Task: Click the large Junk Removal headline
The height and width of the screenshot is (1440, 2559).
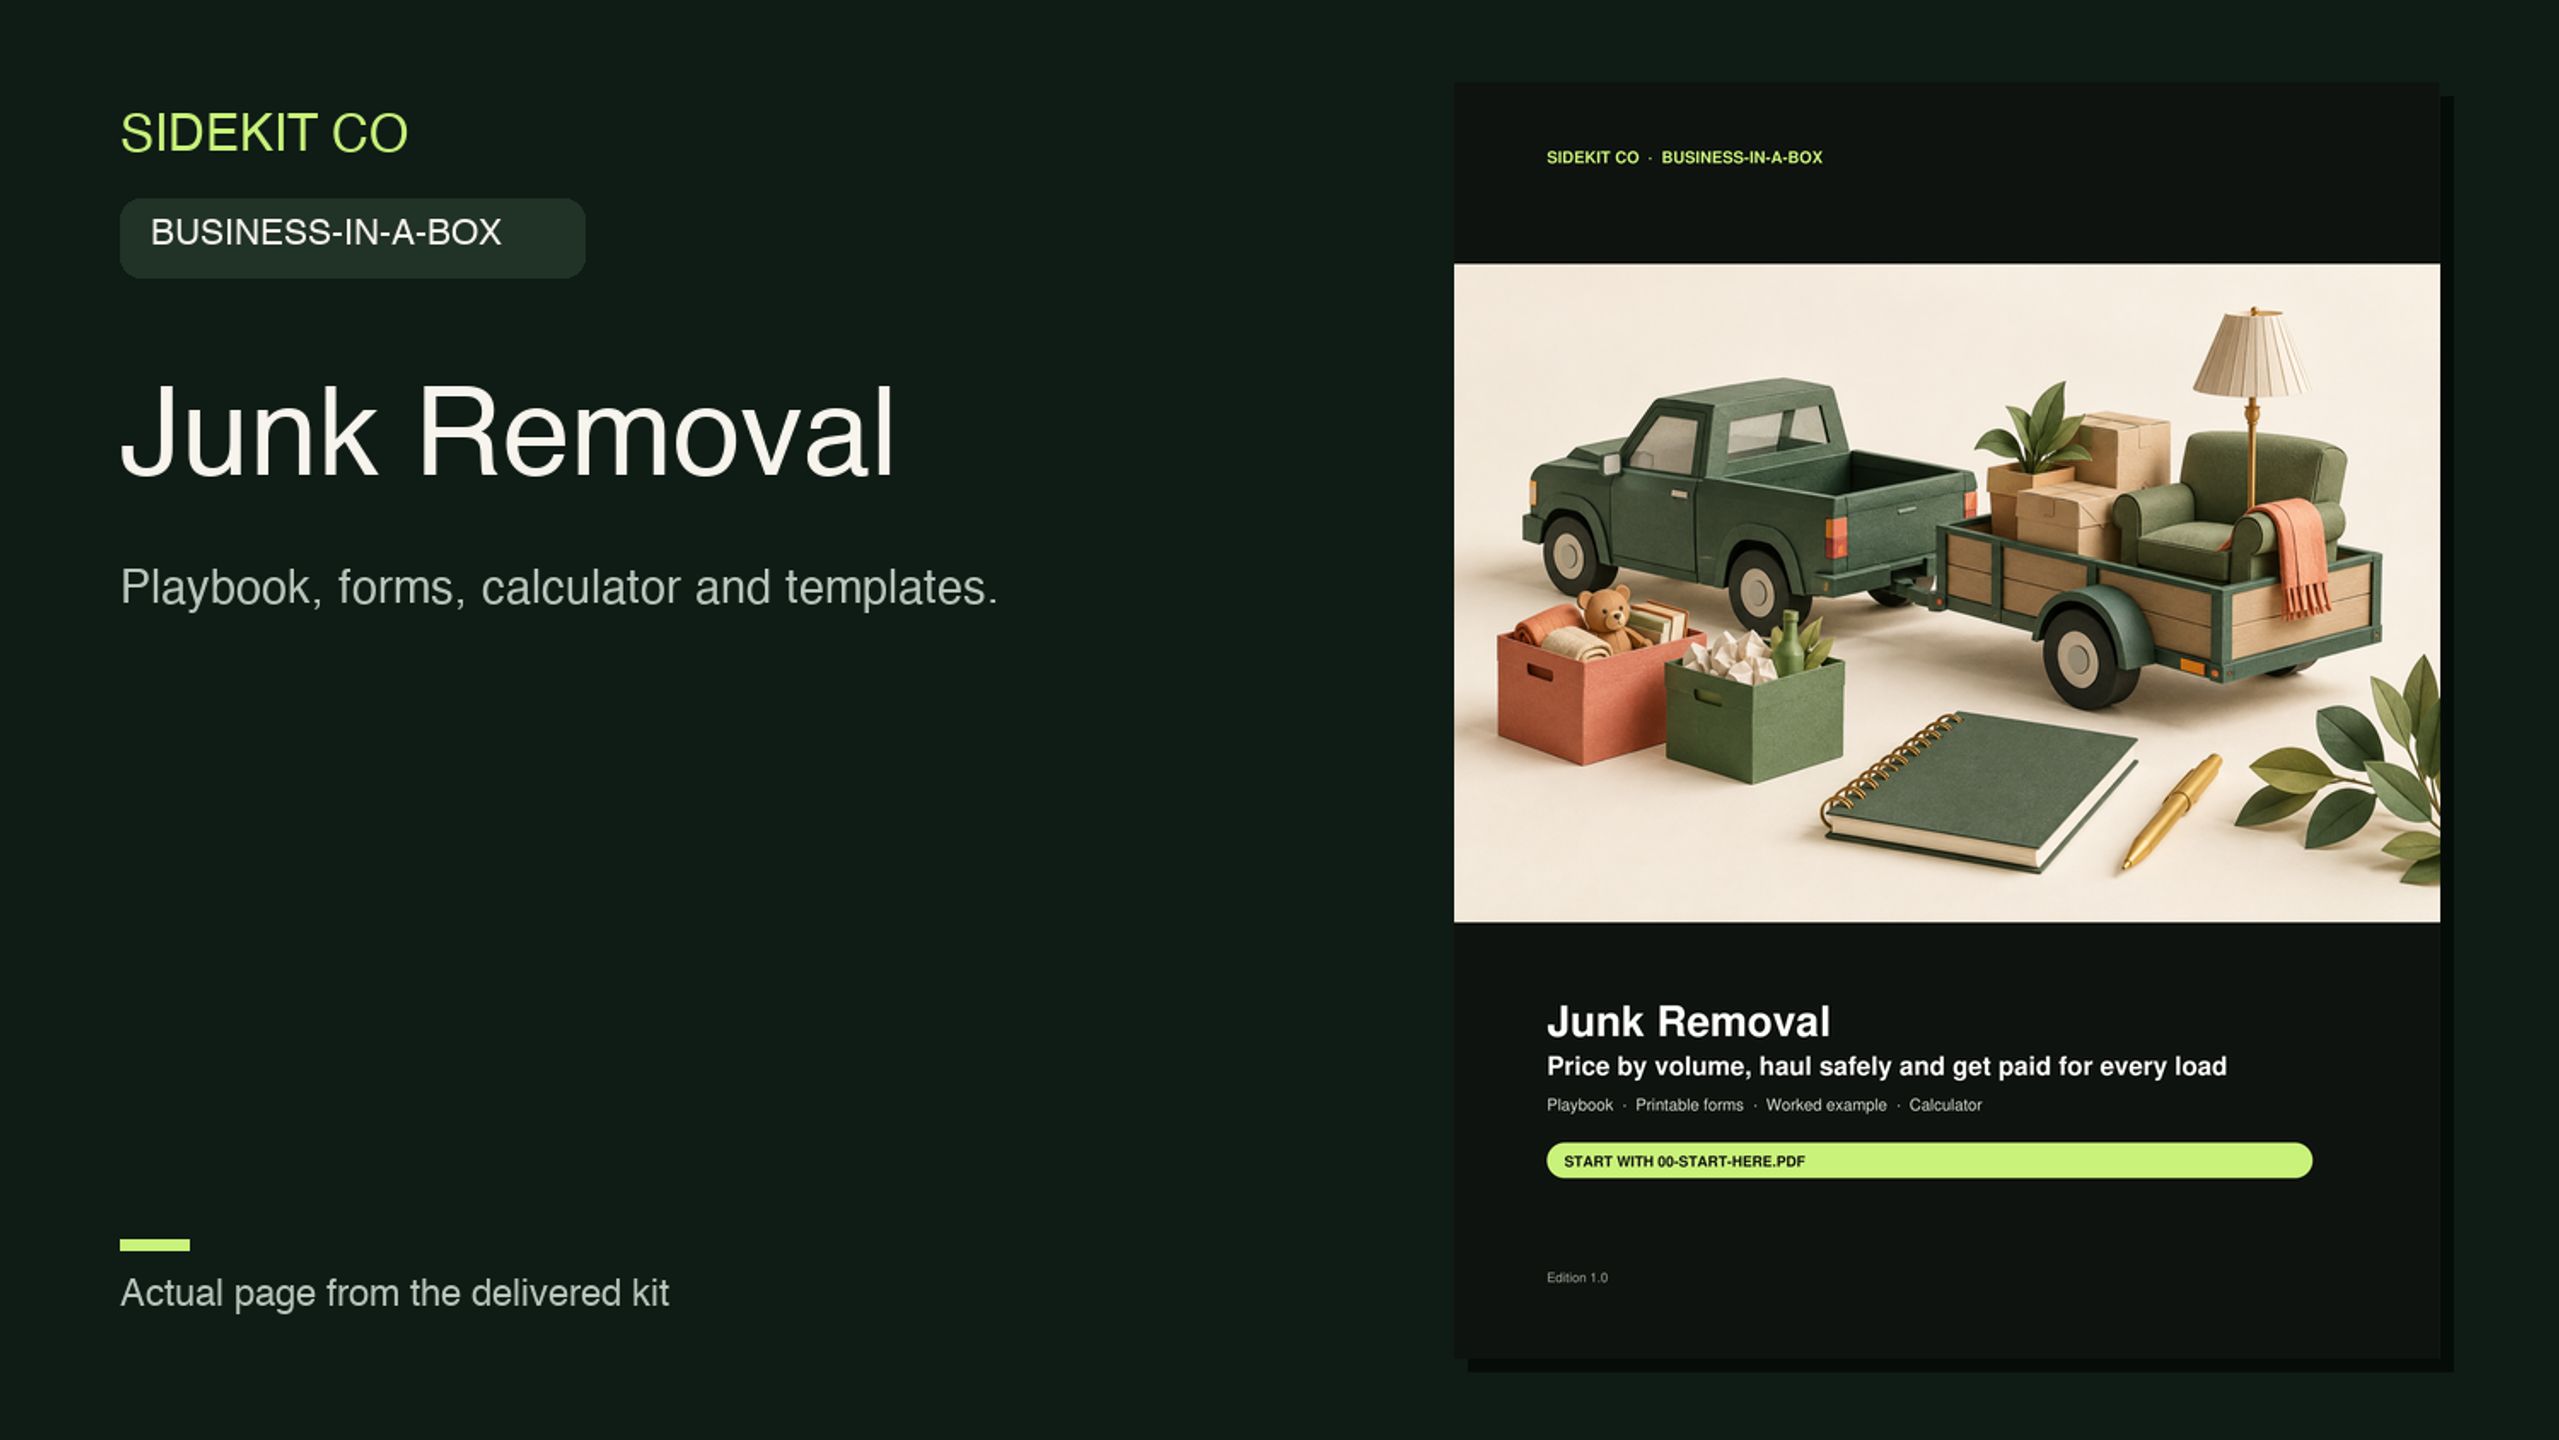Action: [x=507, y=433]
